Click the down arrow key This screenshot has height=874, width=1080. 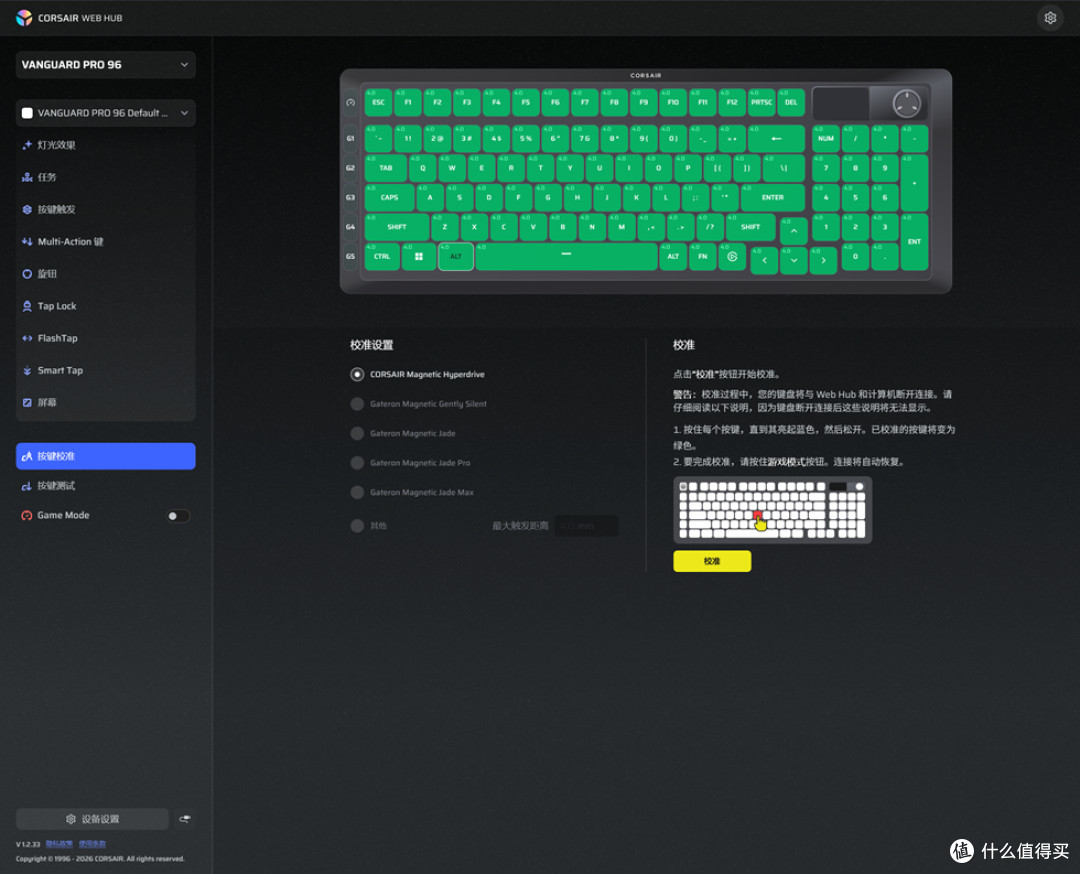tap(793, 261)
